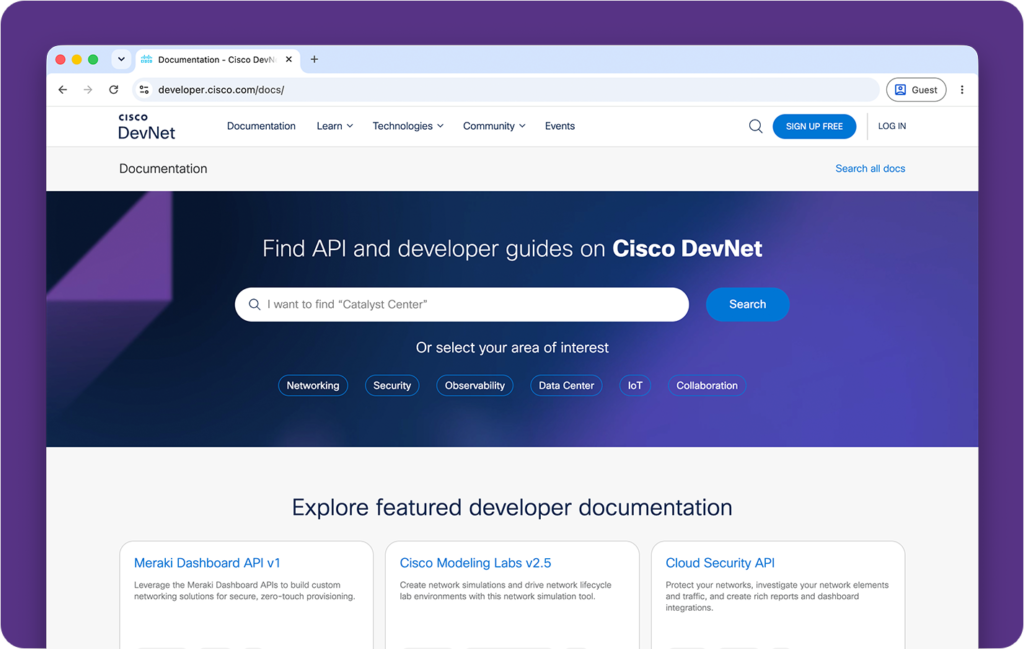The height and width of the screenshot is (649, 1024).
Task: Click the 'I want to find' search field
Action: 462,304
